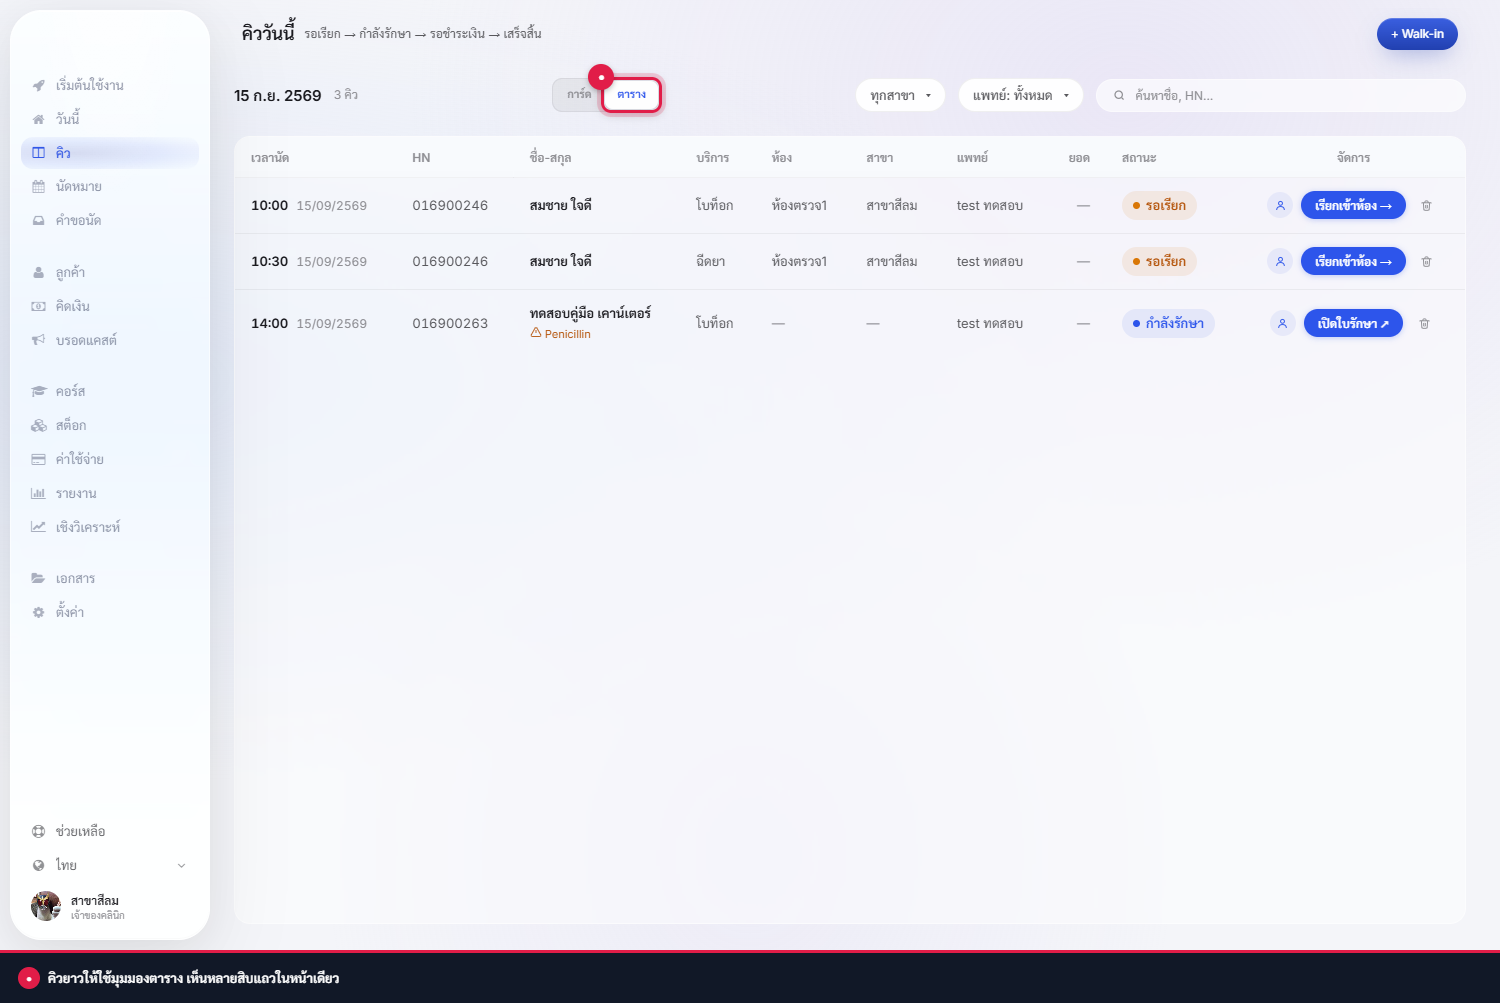Viewport: 1500px width, 1003px height.
Task: Click เปิดใบรักษา button for the 14:00 patient
Action: click(x=1353, y=324)
